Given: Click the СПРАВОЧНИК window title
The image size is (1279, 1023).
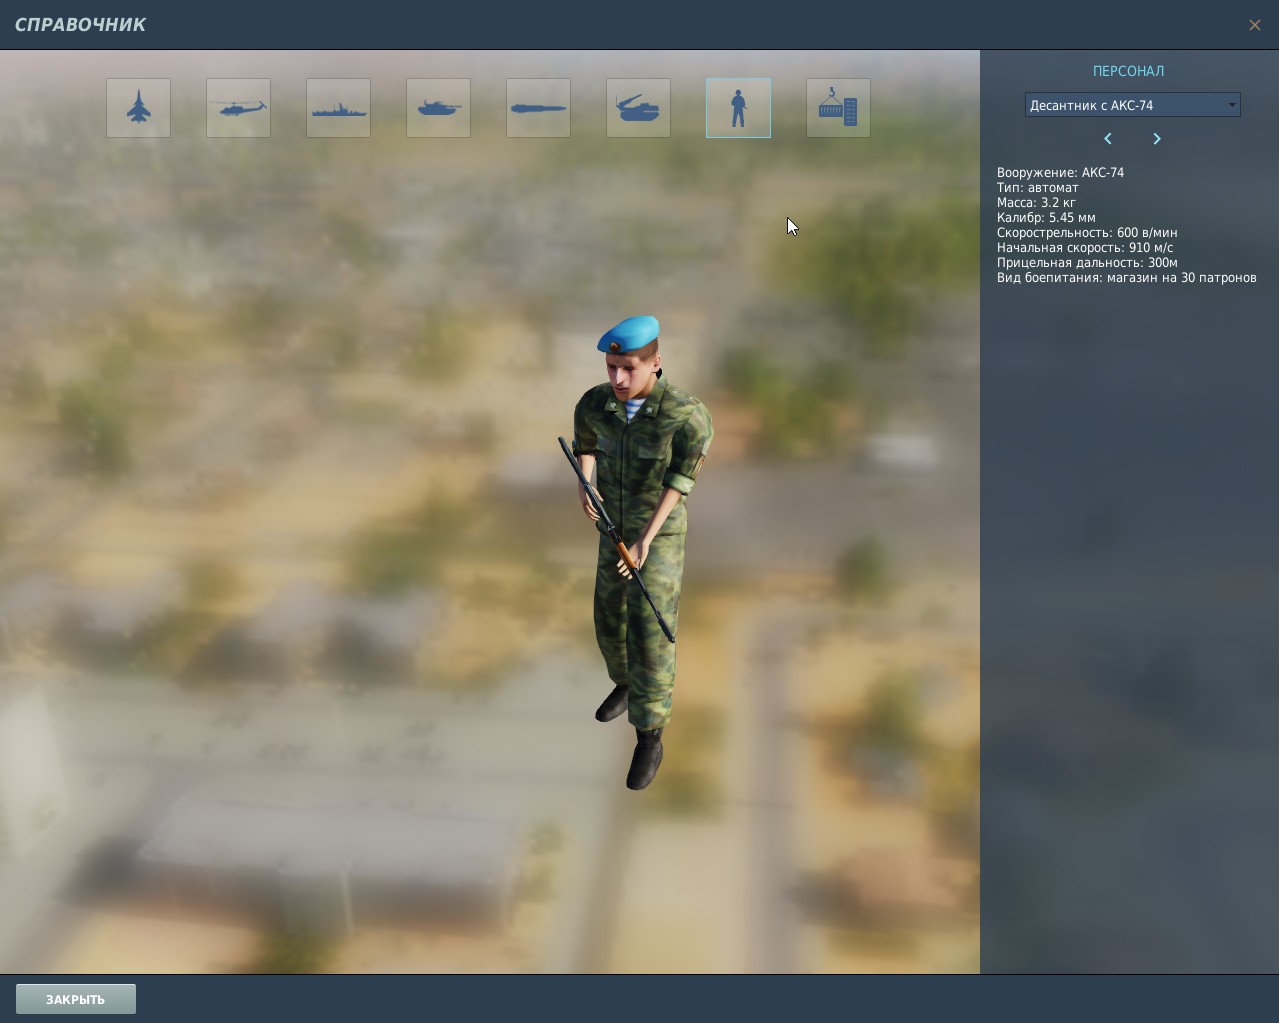Looking at the screenshot, I should (x=80, y=25).
